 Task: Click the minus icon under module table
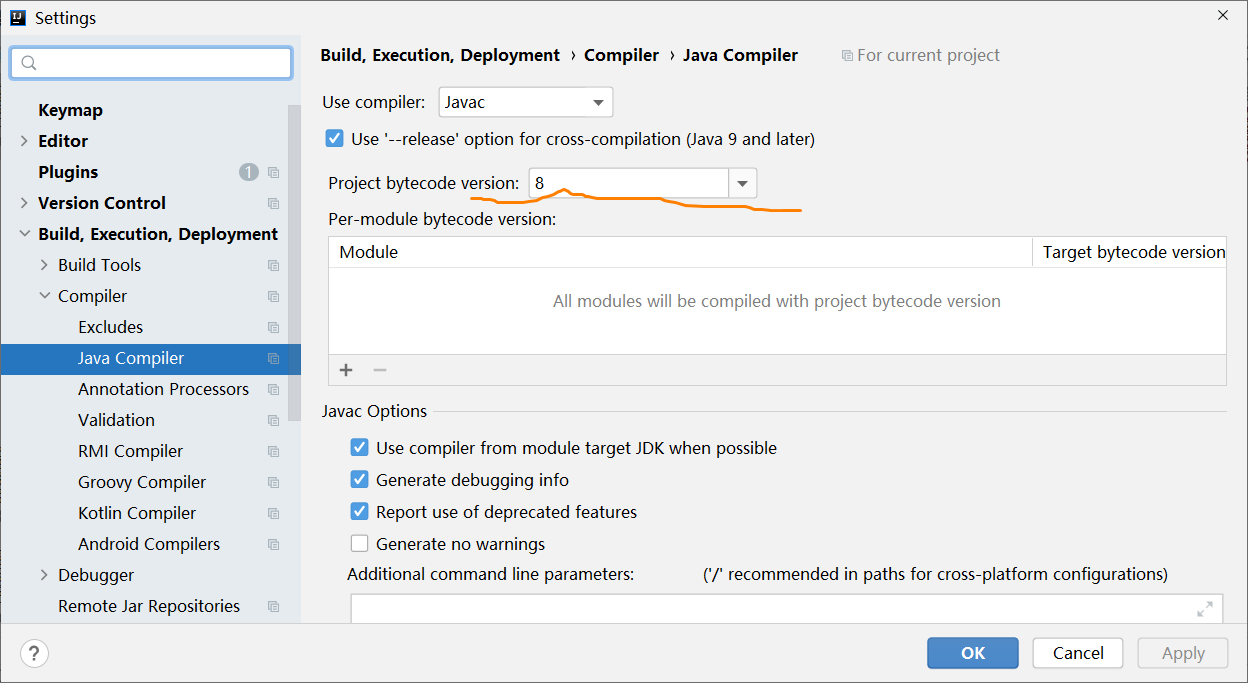[x=380, y=370]
